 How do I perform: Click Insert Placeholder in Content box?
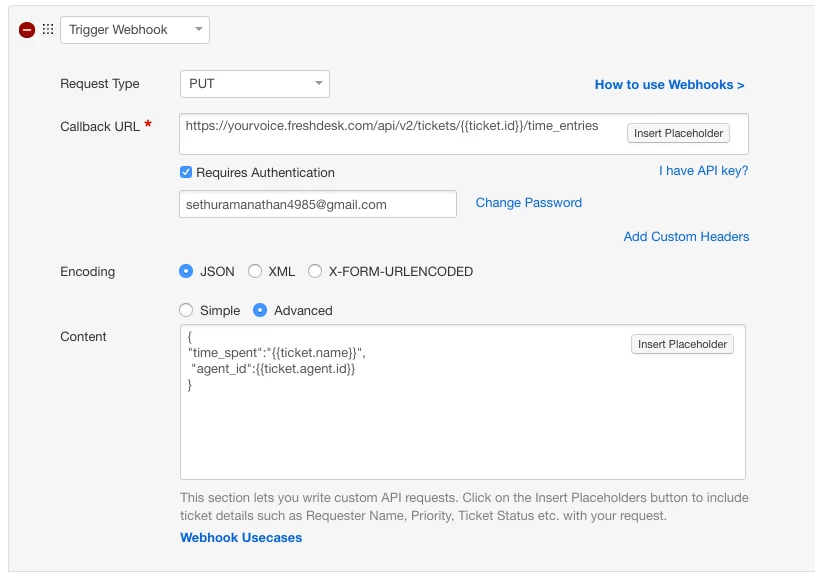point(682,344)
